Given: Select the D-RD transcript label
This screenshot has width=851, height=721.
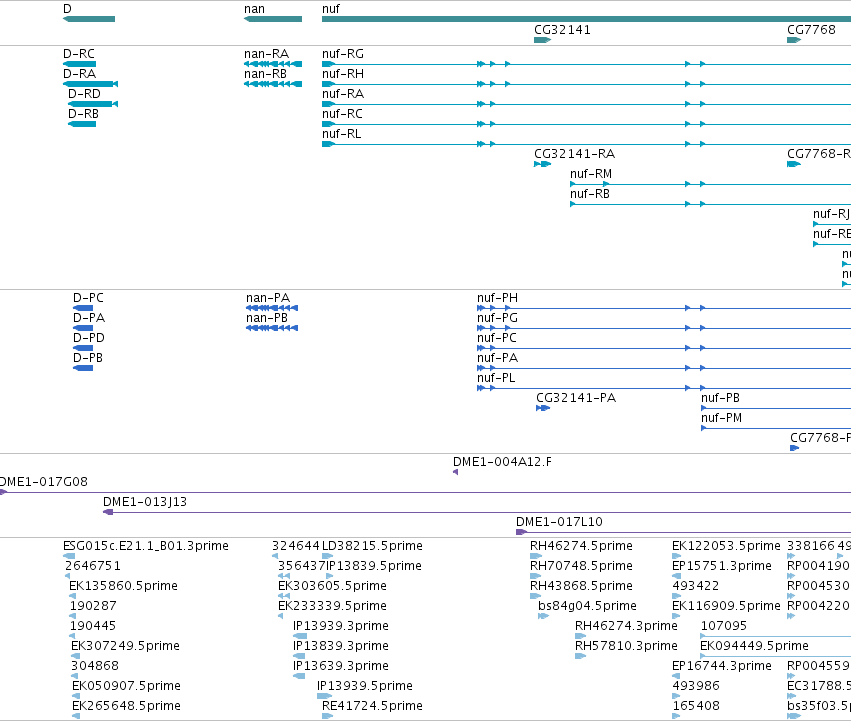Looking at the screenshot, I should [84, 94].
